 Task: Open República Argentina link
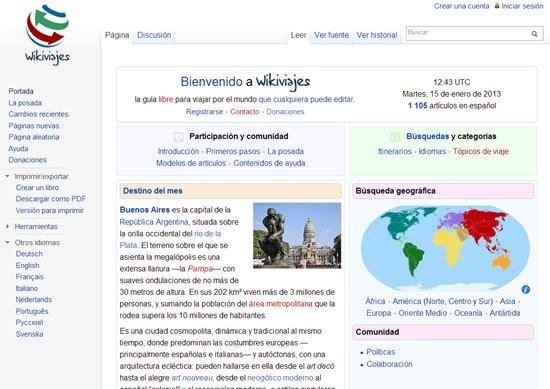click(154, 222)
